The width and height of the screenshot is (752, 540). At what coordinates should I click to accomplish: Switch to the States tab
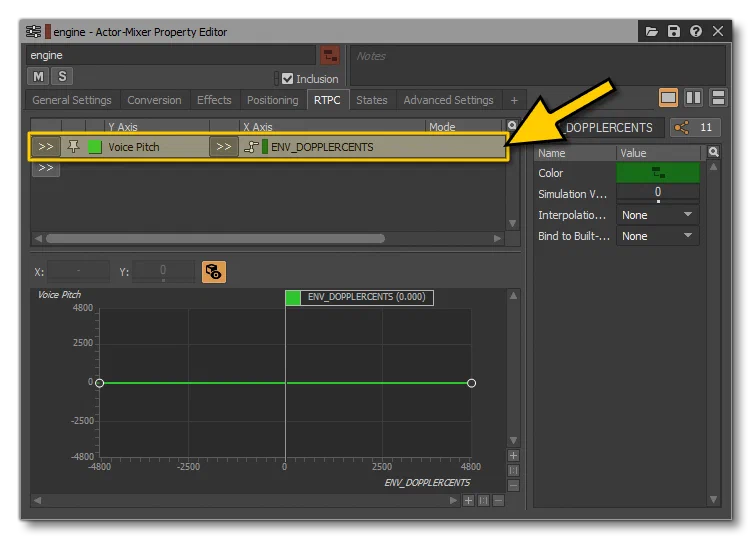[372, 100]
